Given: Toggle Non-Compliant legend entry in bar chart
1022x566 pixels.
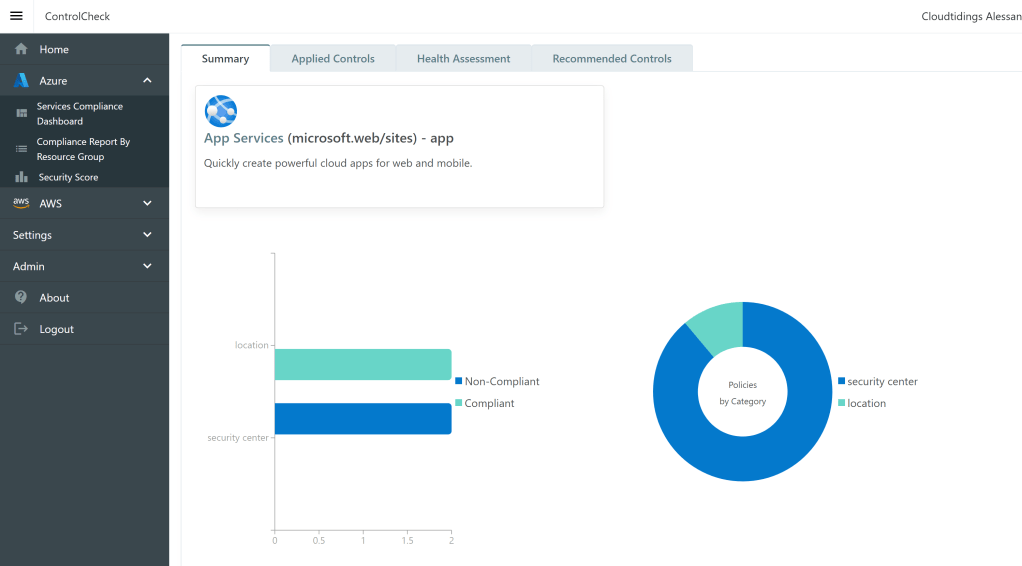Looking at the screenshot, I should [x=497, y=381].
